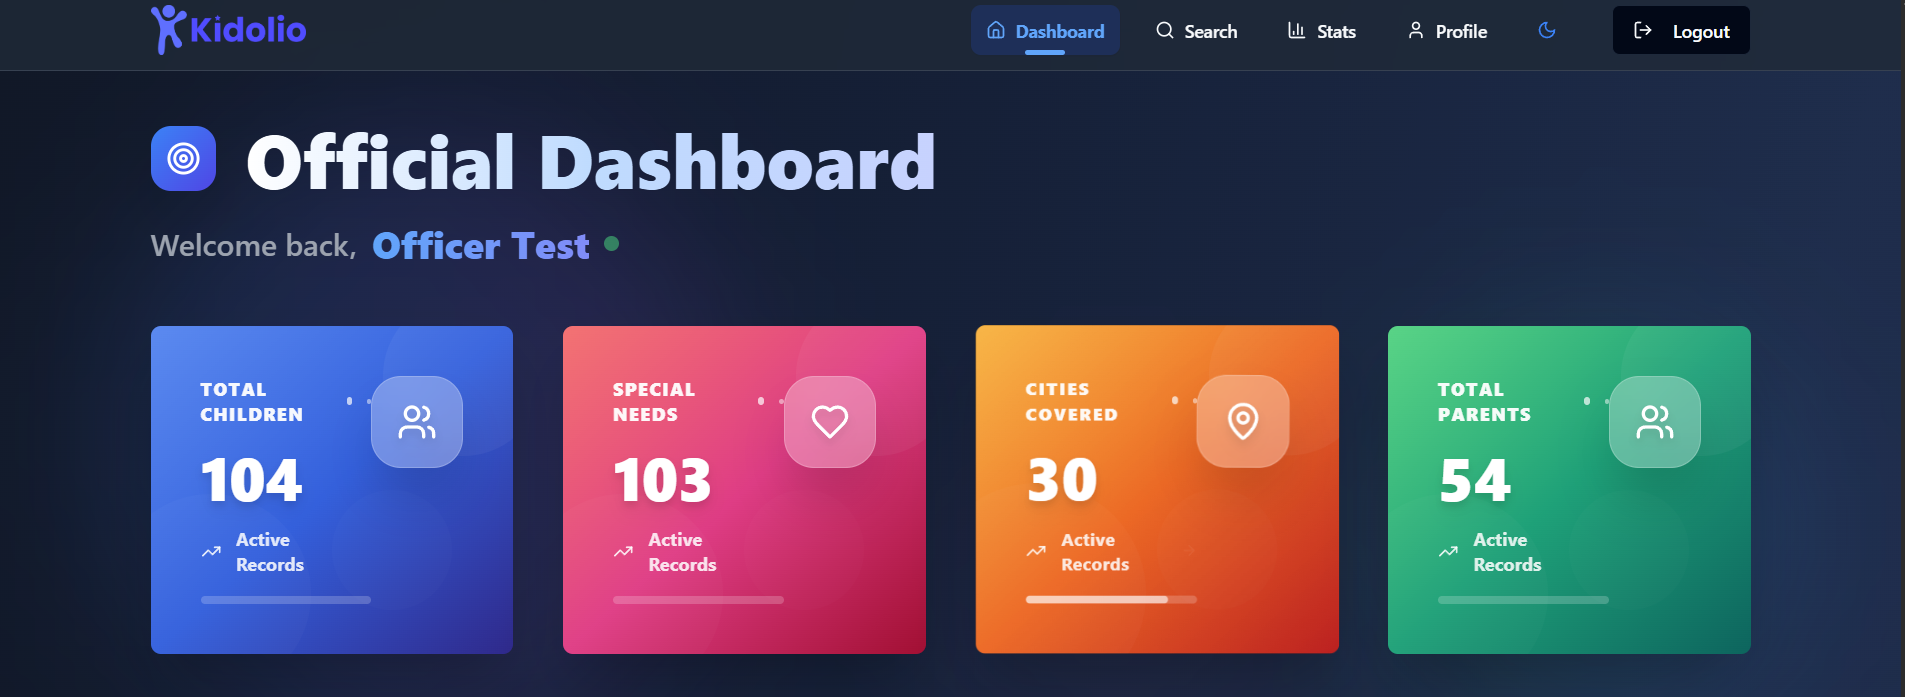
Task: Click Active Records on Total Children card
Action: coord(270,552)
